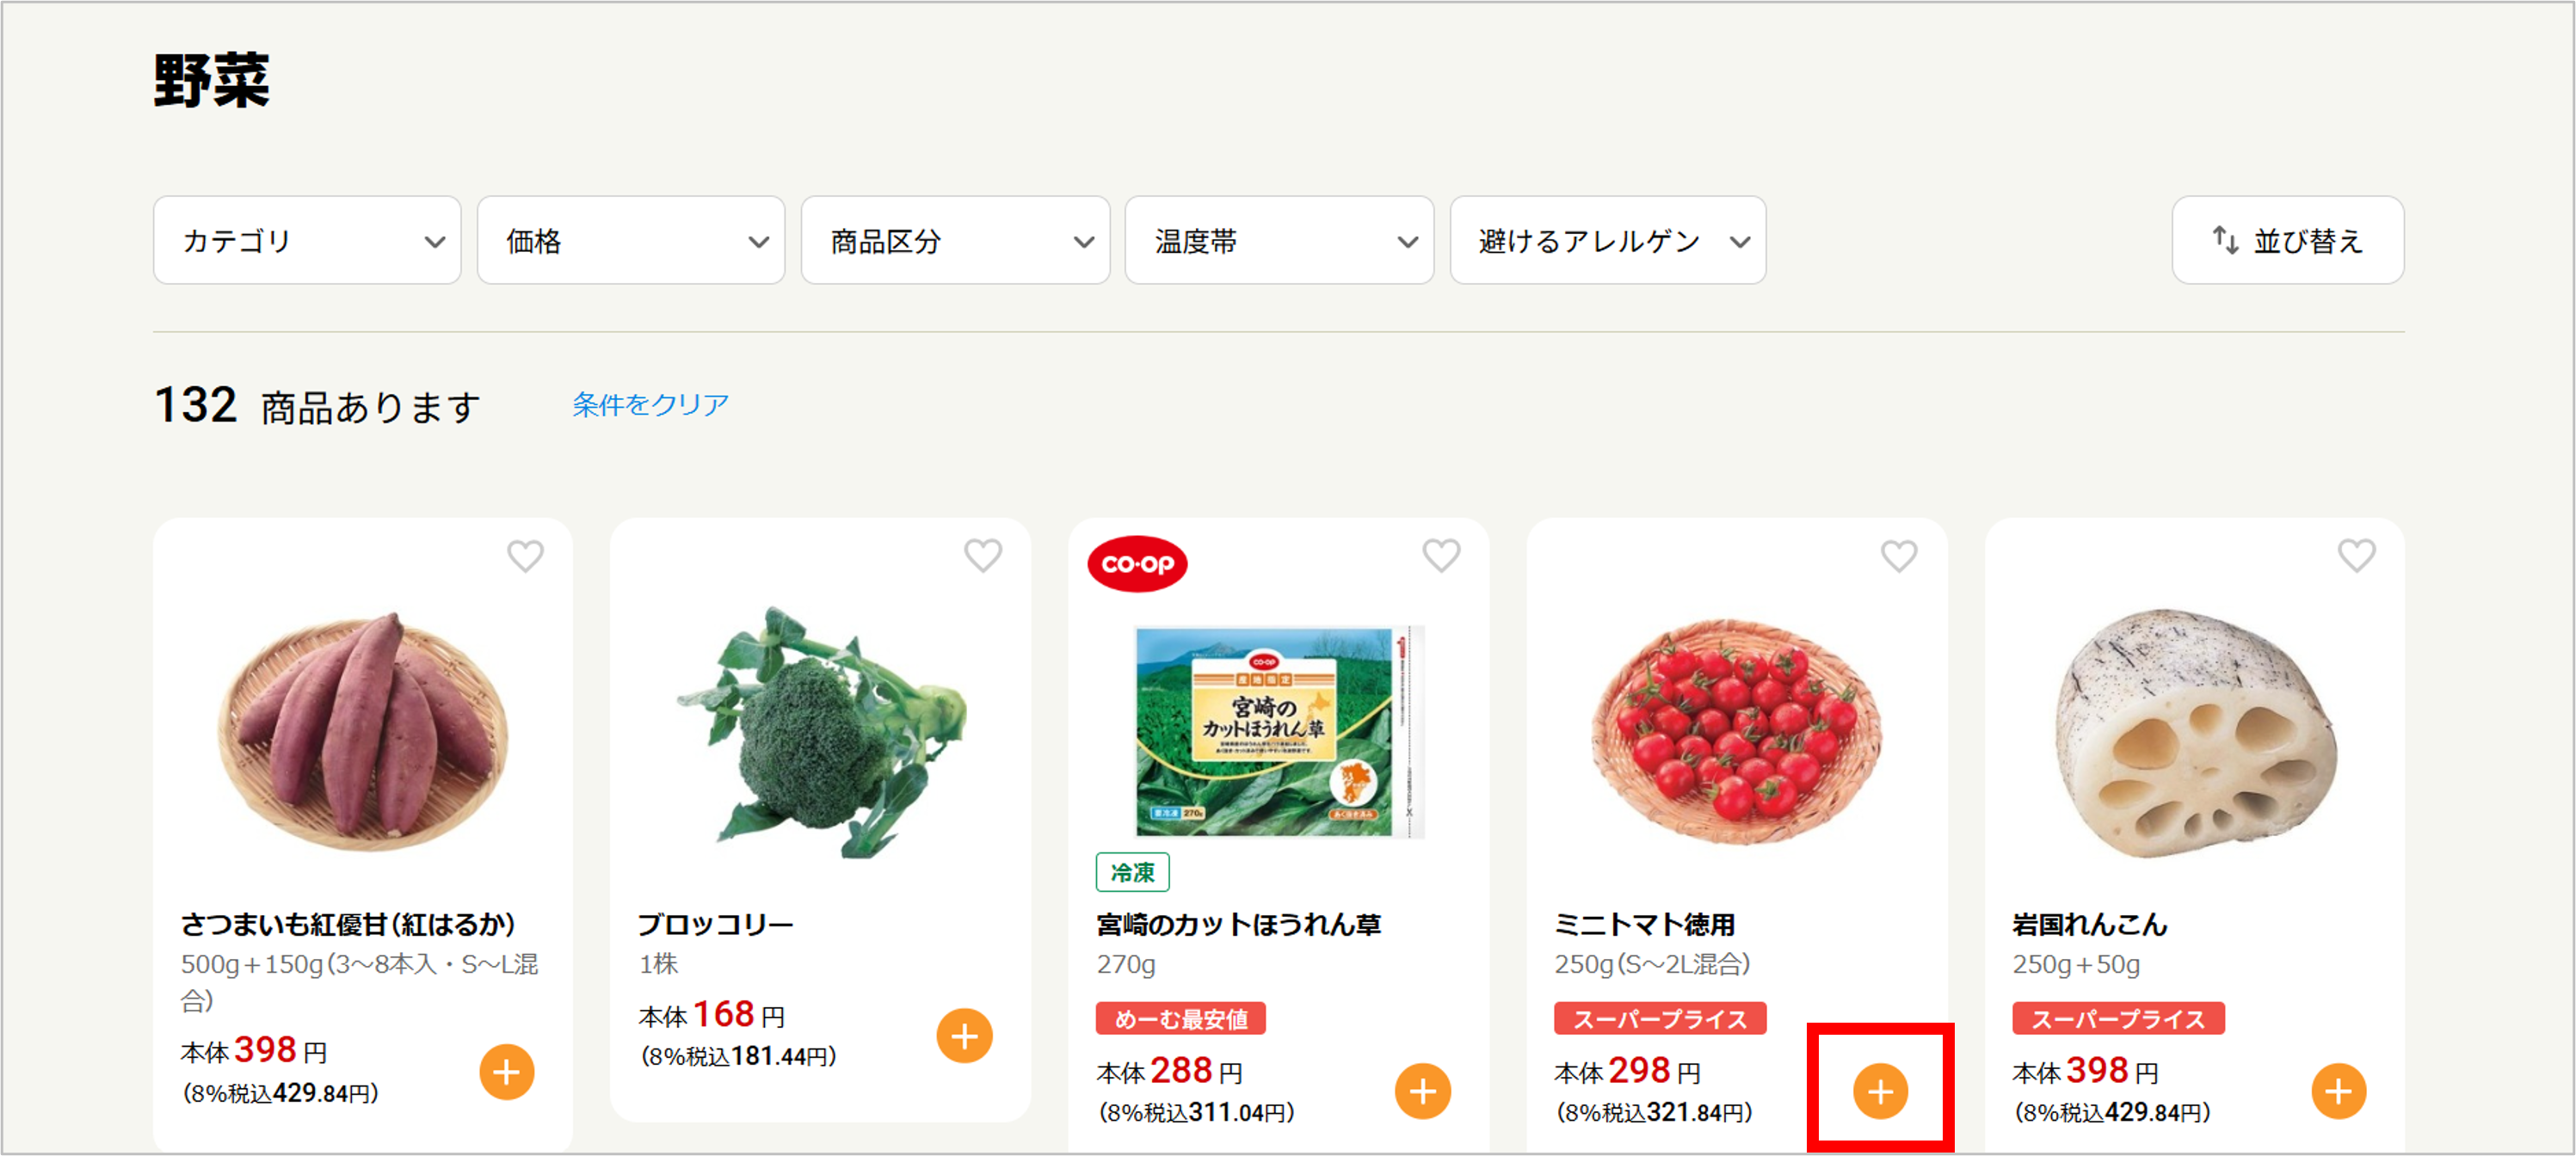Open the 避けるアレルゲン allergen filter
Screen dimensions: 2576x1156
[x=1607, y=240]
